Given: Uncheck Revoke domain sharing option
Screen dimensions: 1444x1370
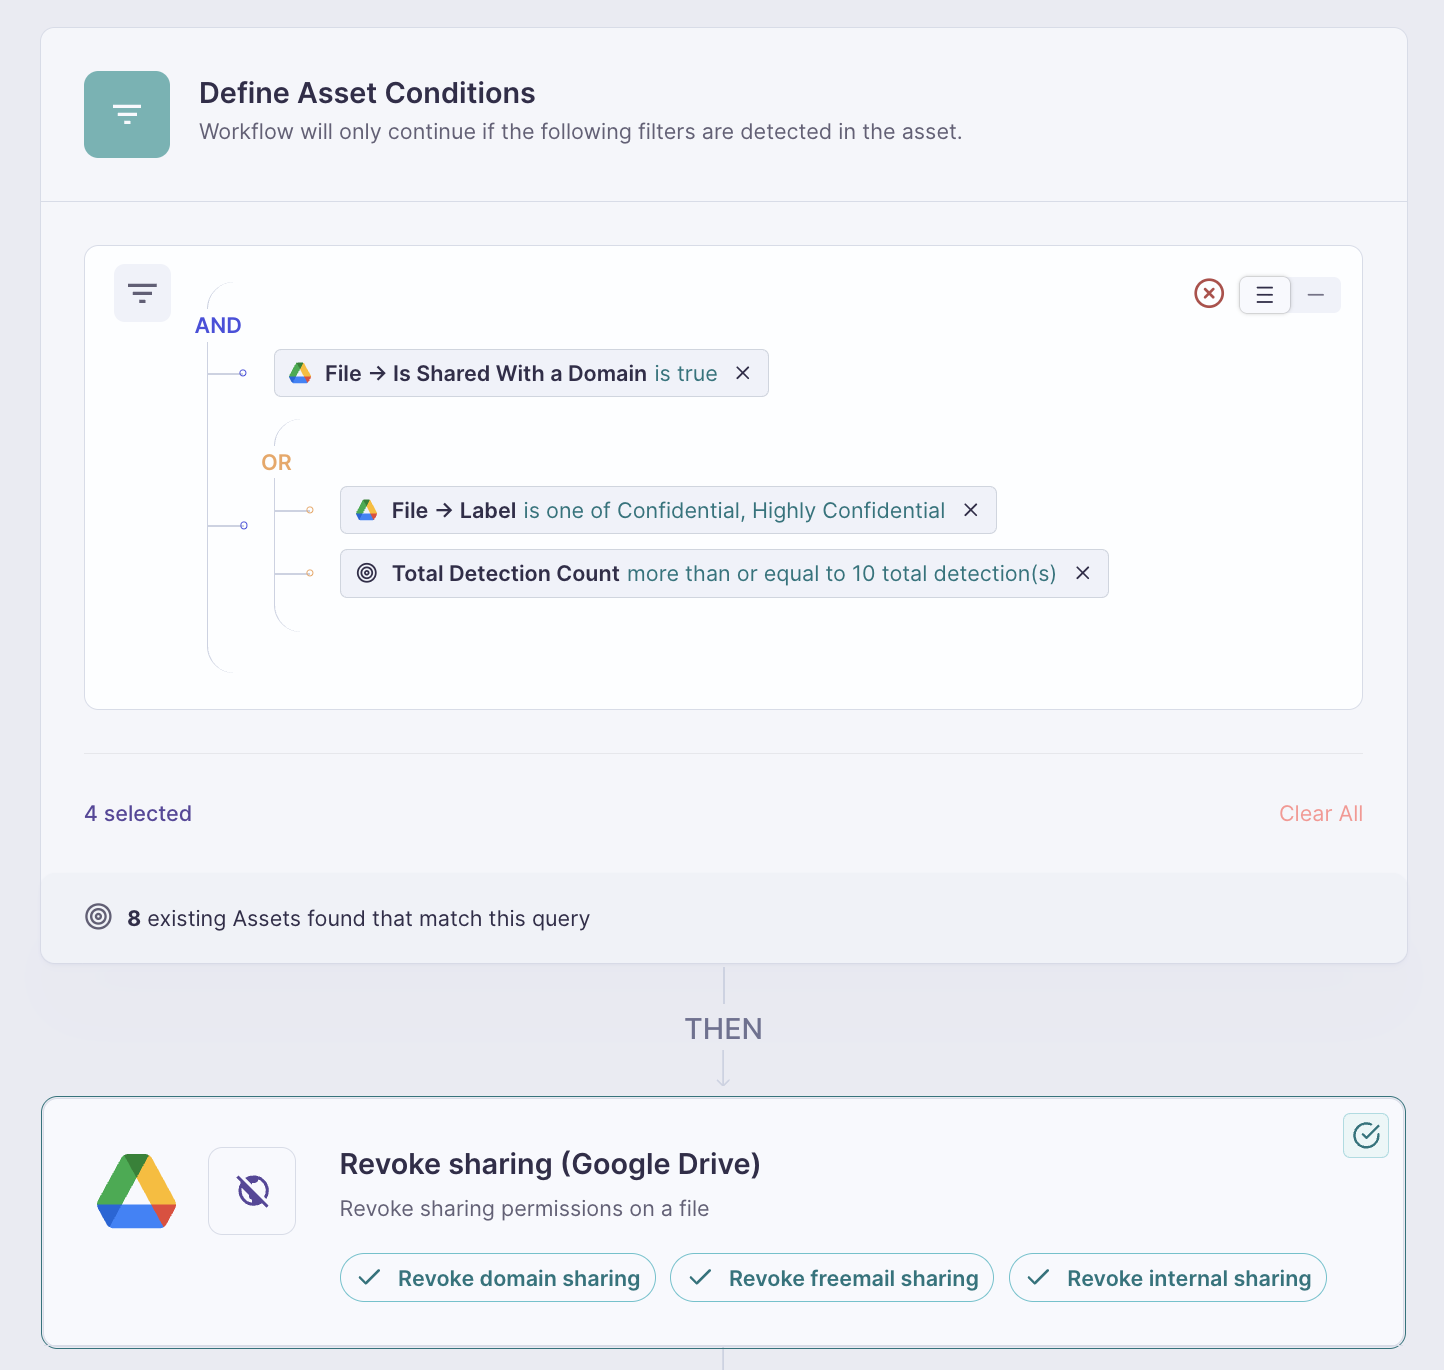Looking at the screenshot, I should pyautogui.click(x=498, y=1278).
